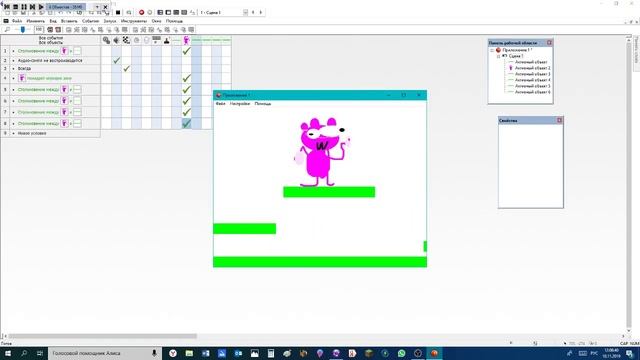Open the События menu

[x=91, y=21]
